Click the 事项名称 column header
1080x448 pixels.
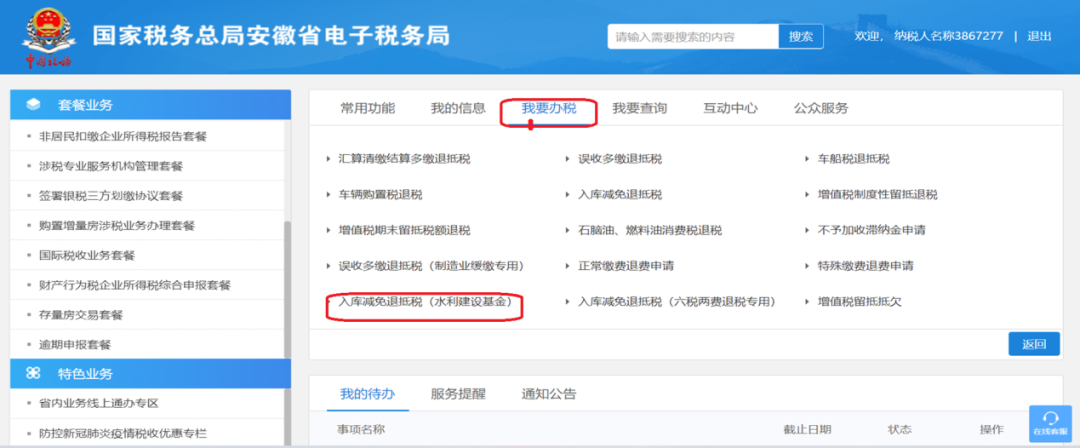click(x=360, y=429)
